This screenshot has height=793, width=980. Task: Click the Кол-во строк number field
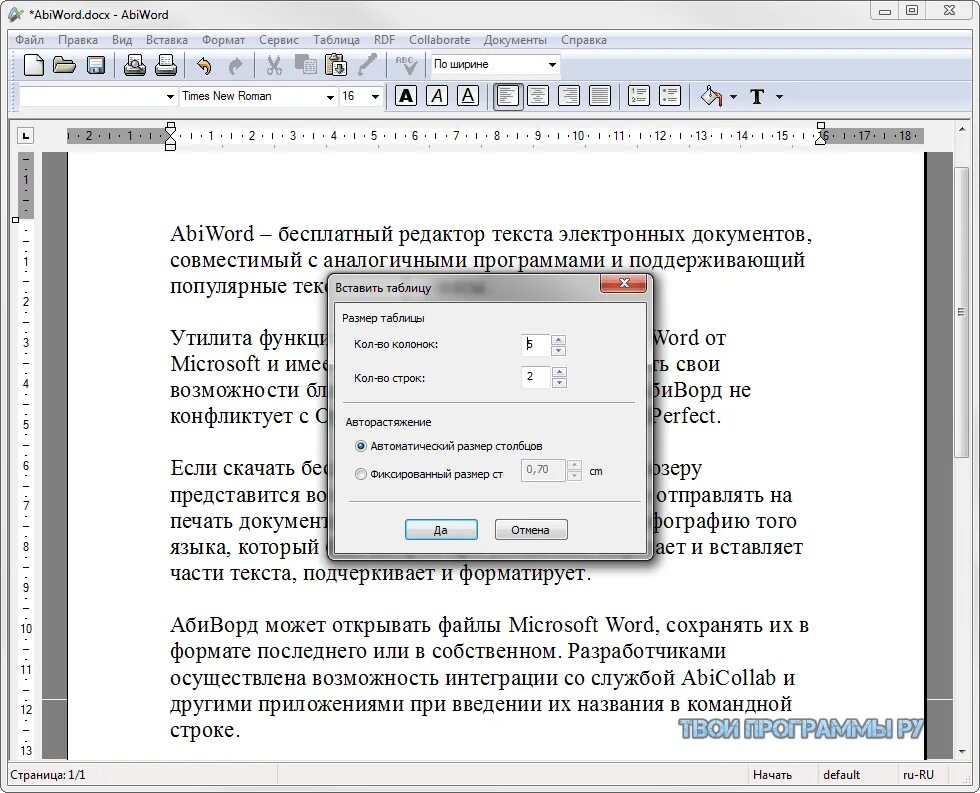point(536,377)
